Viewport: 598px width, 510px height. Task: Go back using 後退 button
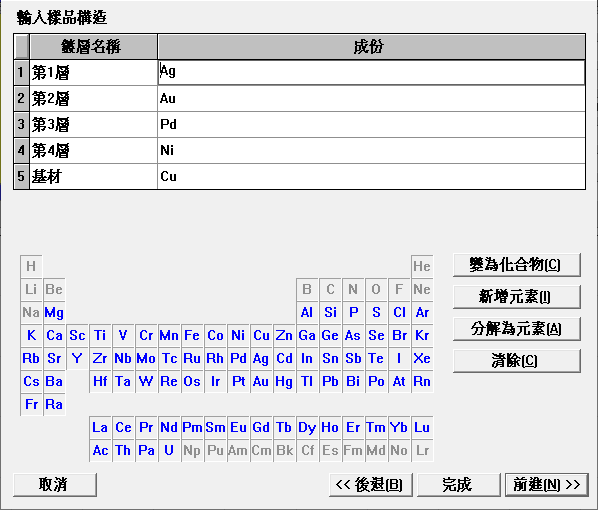pyautogui.click(x=370, y=485)
